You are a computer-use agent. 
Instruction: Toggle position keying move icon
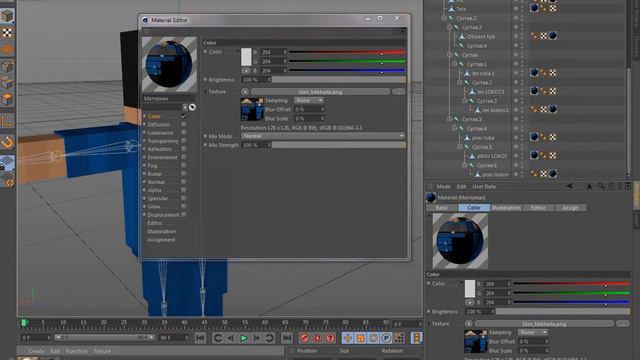pyautogui.click(x=347, y=338)
